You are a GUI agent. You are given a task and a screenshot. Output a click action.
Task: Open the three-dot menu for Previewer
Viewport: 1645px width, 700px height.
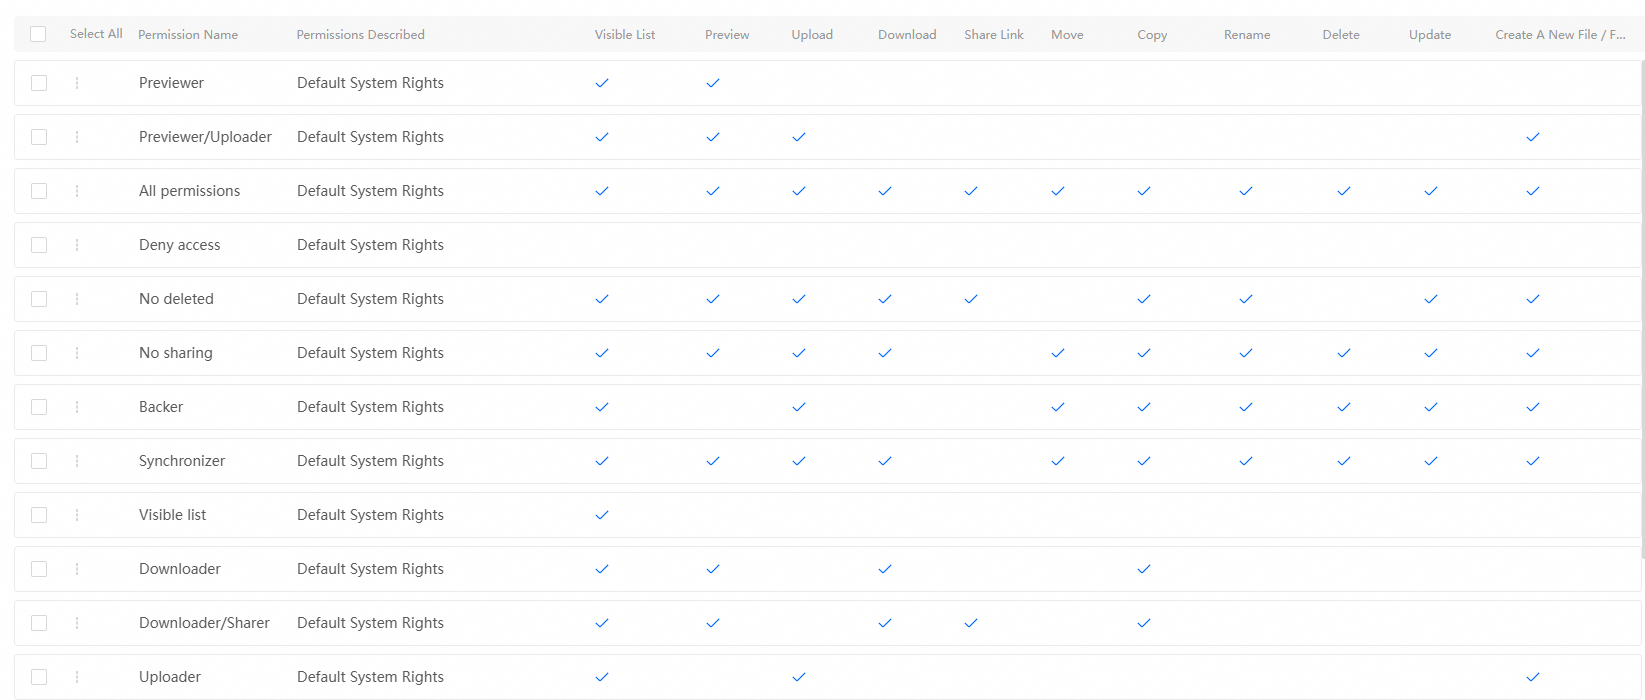tap(77, 83)
